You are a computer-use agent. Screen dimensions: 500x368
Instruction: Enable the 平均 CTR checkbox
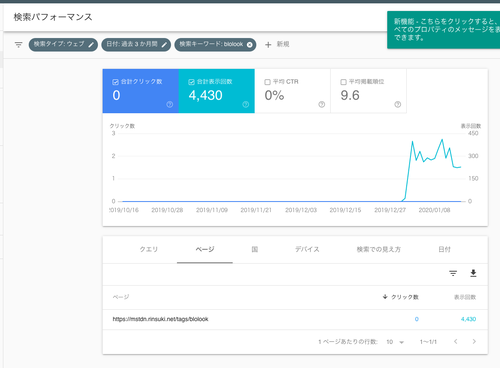[267, 82]
